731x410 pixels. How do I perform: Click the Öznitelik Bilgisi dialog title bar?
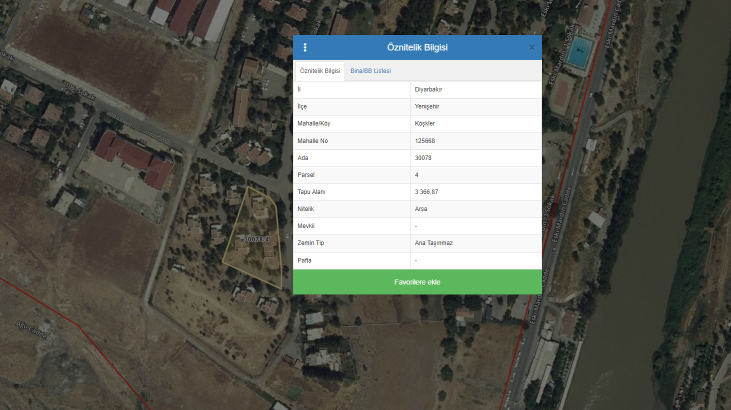[x=417, y=47]
